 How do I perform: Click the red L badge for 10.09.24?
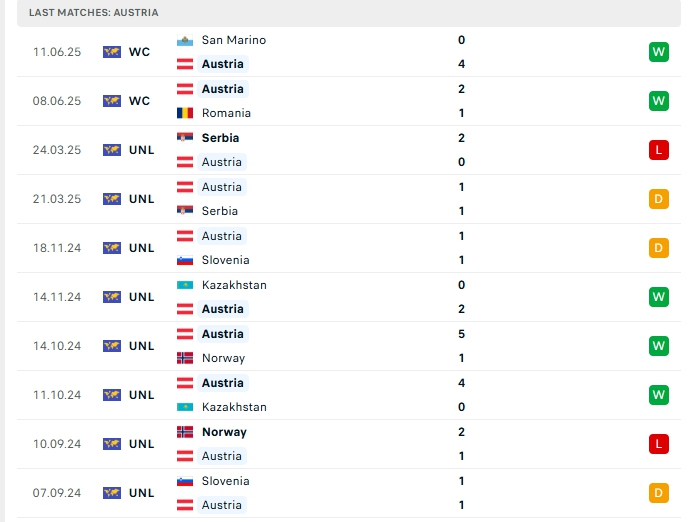pos(659,444)
